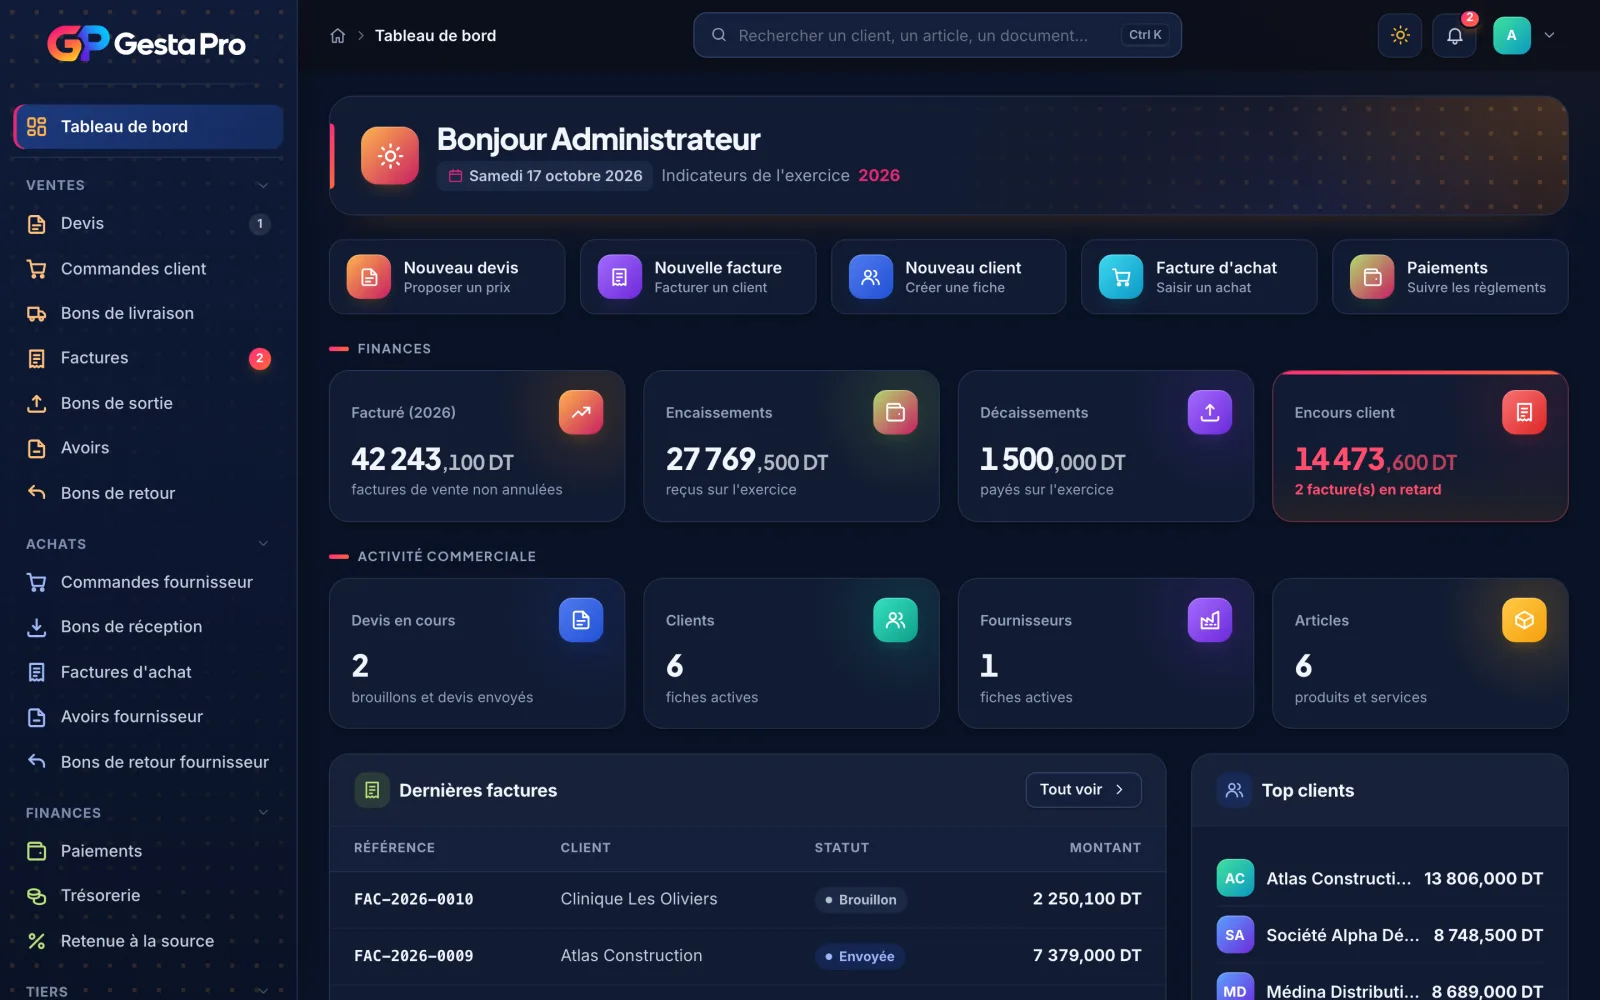This screenshot has height=1000, width=1600.
Task: Collapse the VENTES sidebar section
Action: click(263, 185)
